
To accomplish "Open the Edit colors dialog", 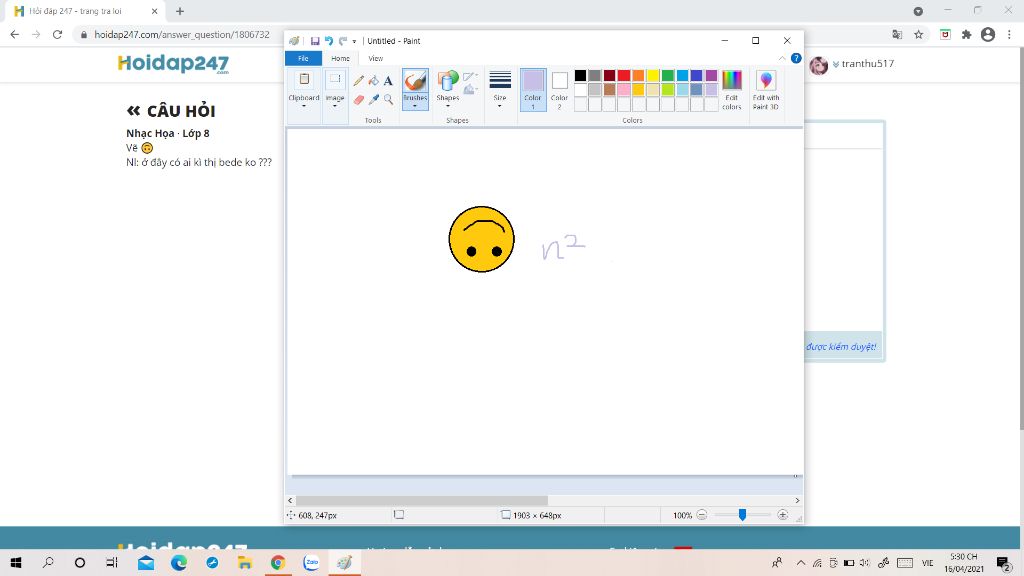I will tap(731, 89).
